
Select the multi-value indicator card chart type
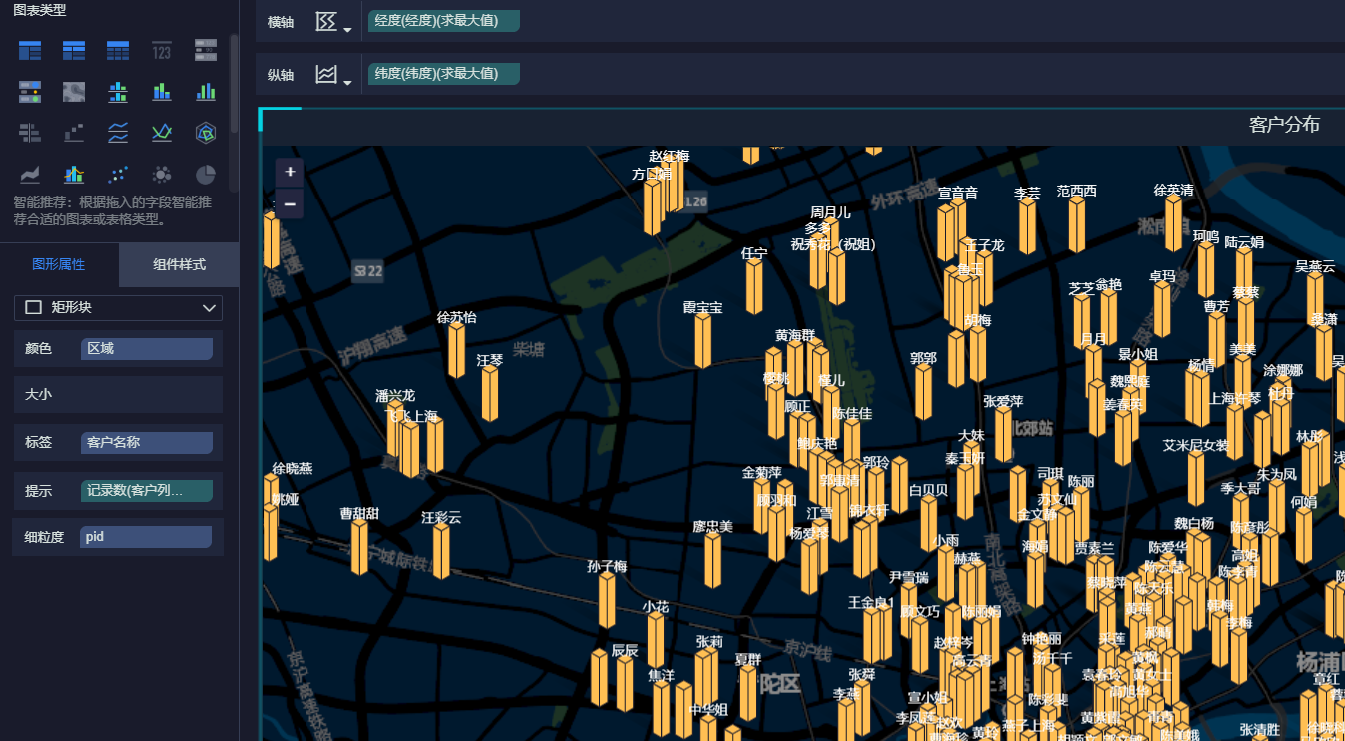(x=206, y=50)
